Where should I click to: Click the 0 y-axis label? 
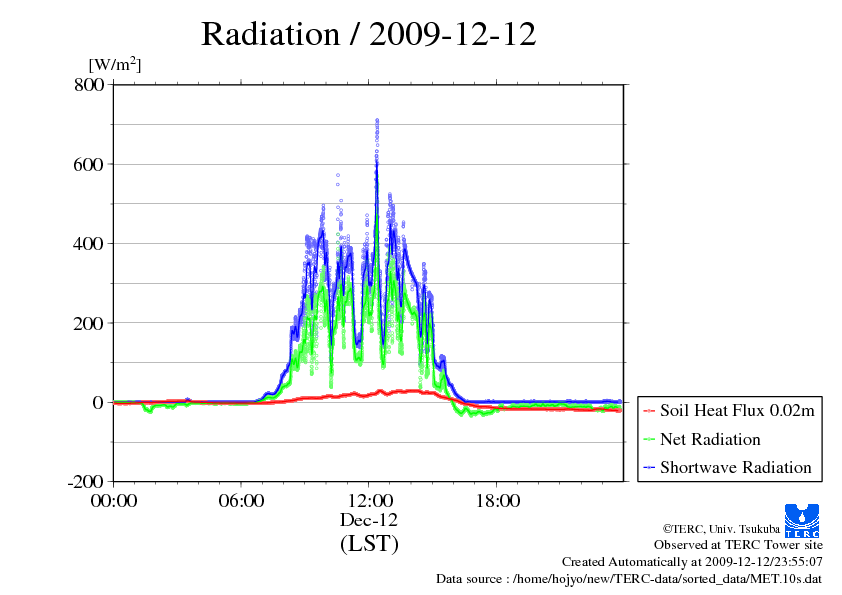click(98, 403)
